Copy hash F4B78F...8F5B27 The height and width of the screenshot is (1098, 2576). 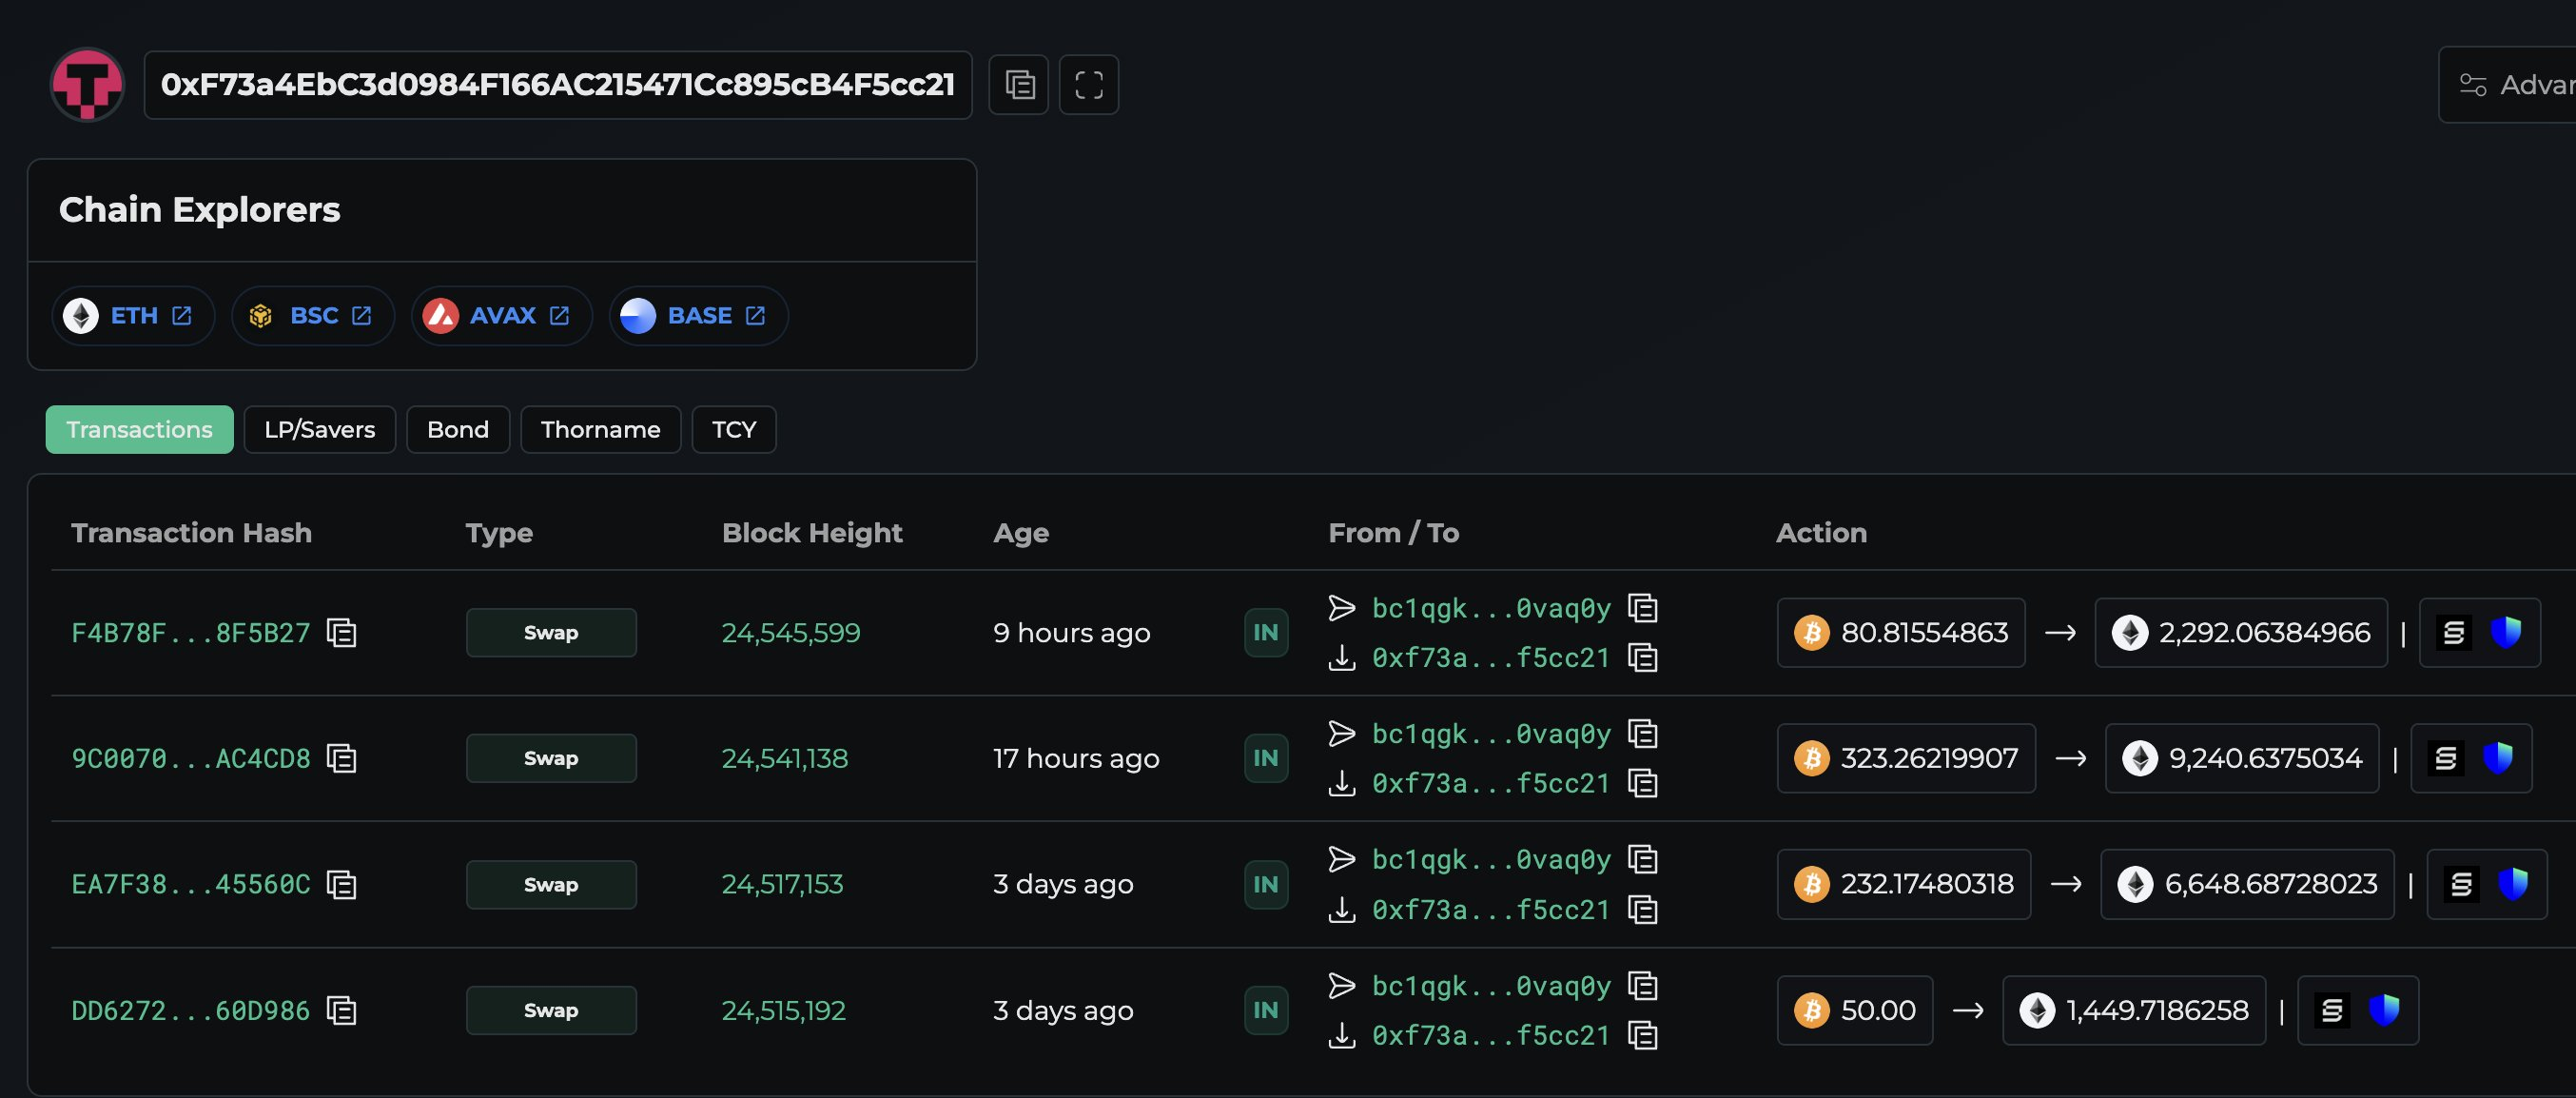point(342,633)
